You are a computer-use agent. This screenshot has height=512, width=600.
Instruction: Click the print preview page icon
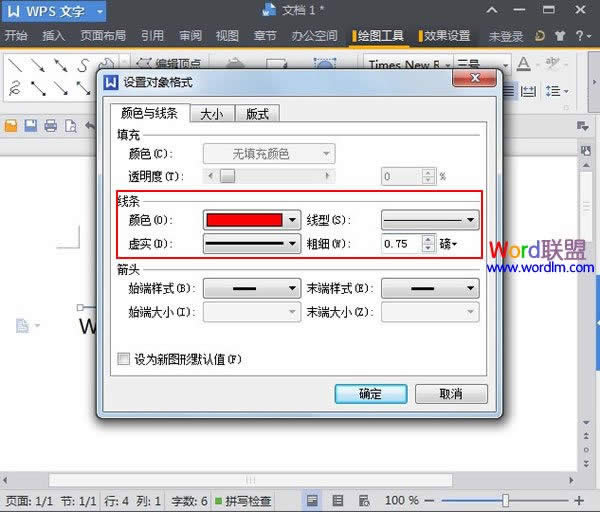(x=70, y=126)
